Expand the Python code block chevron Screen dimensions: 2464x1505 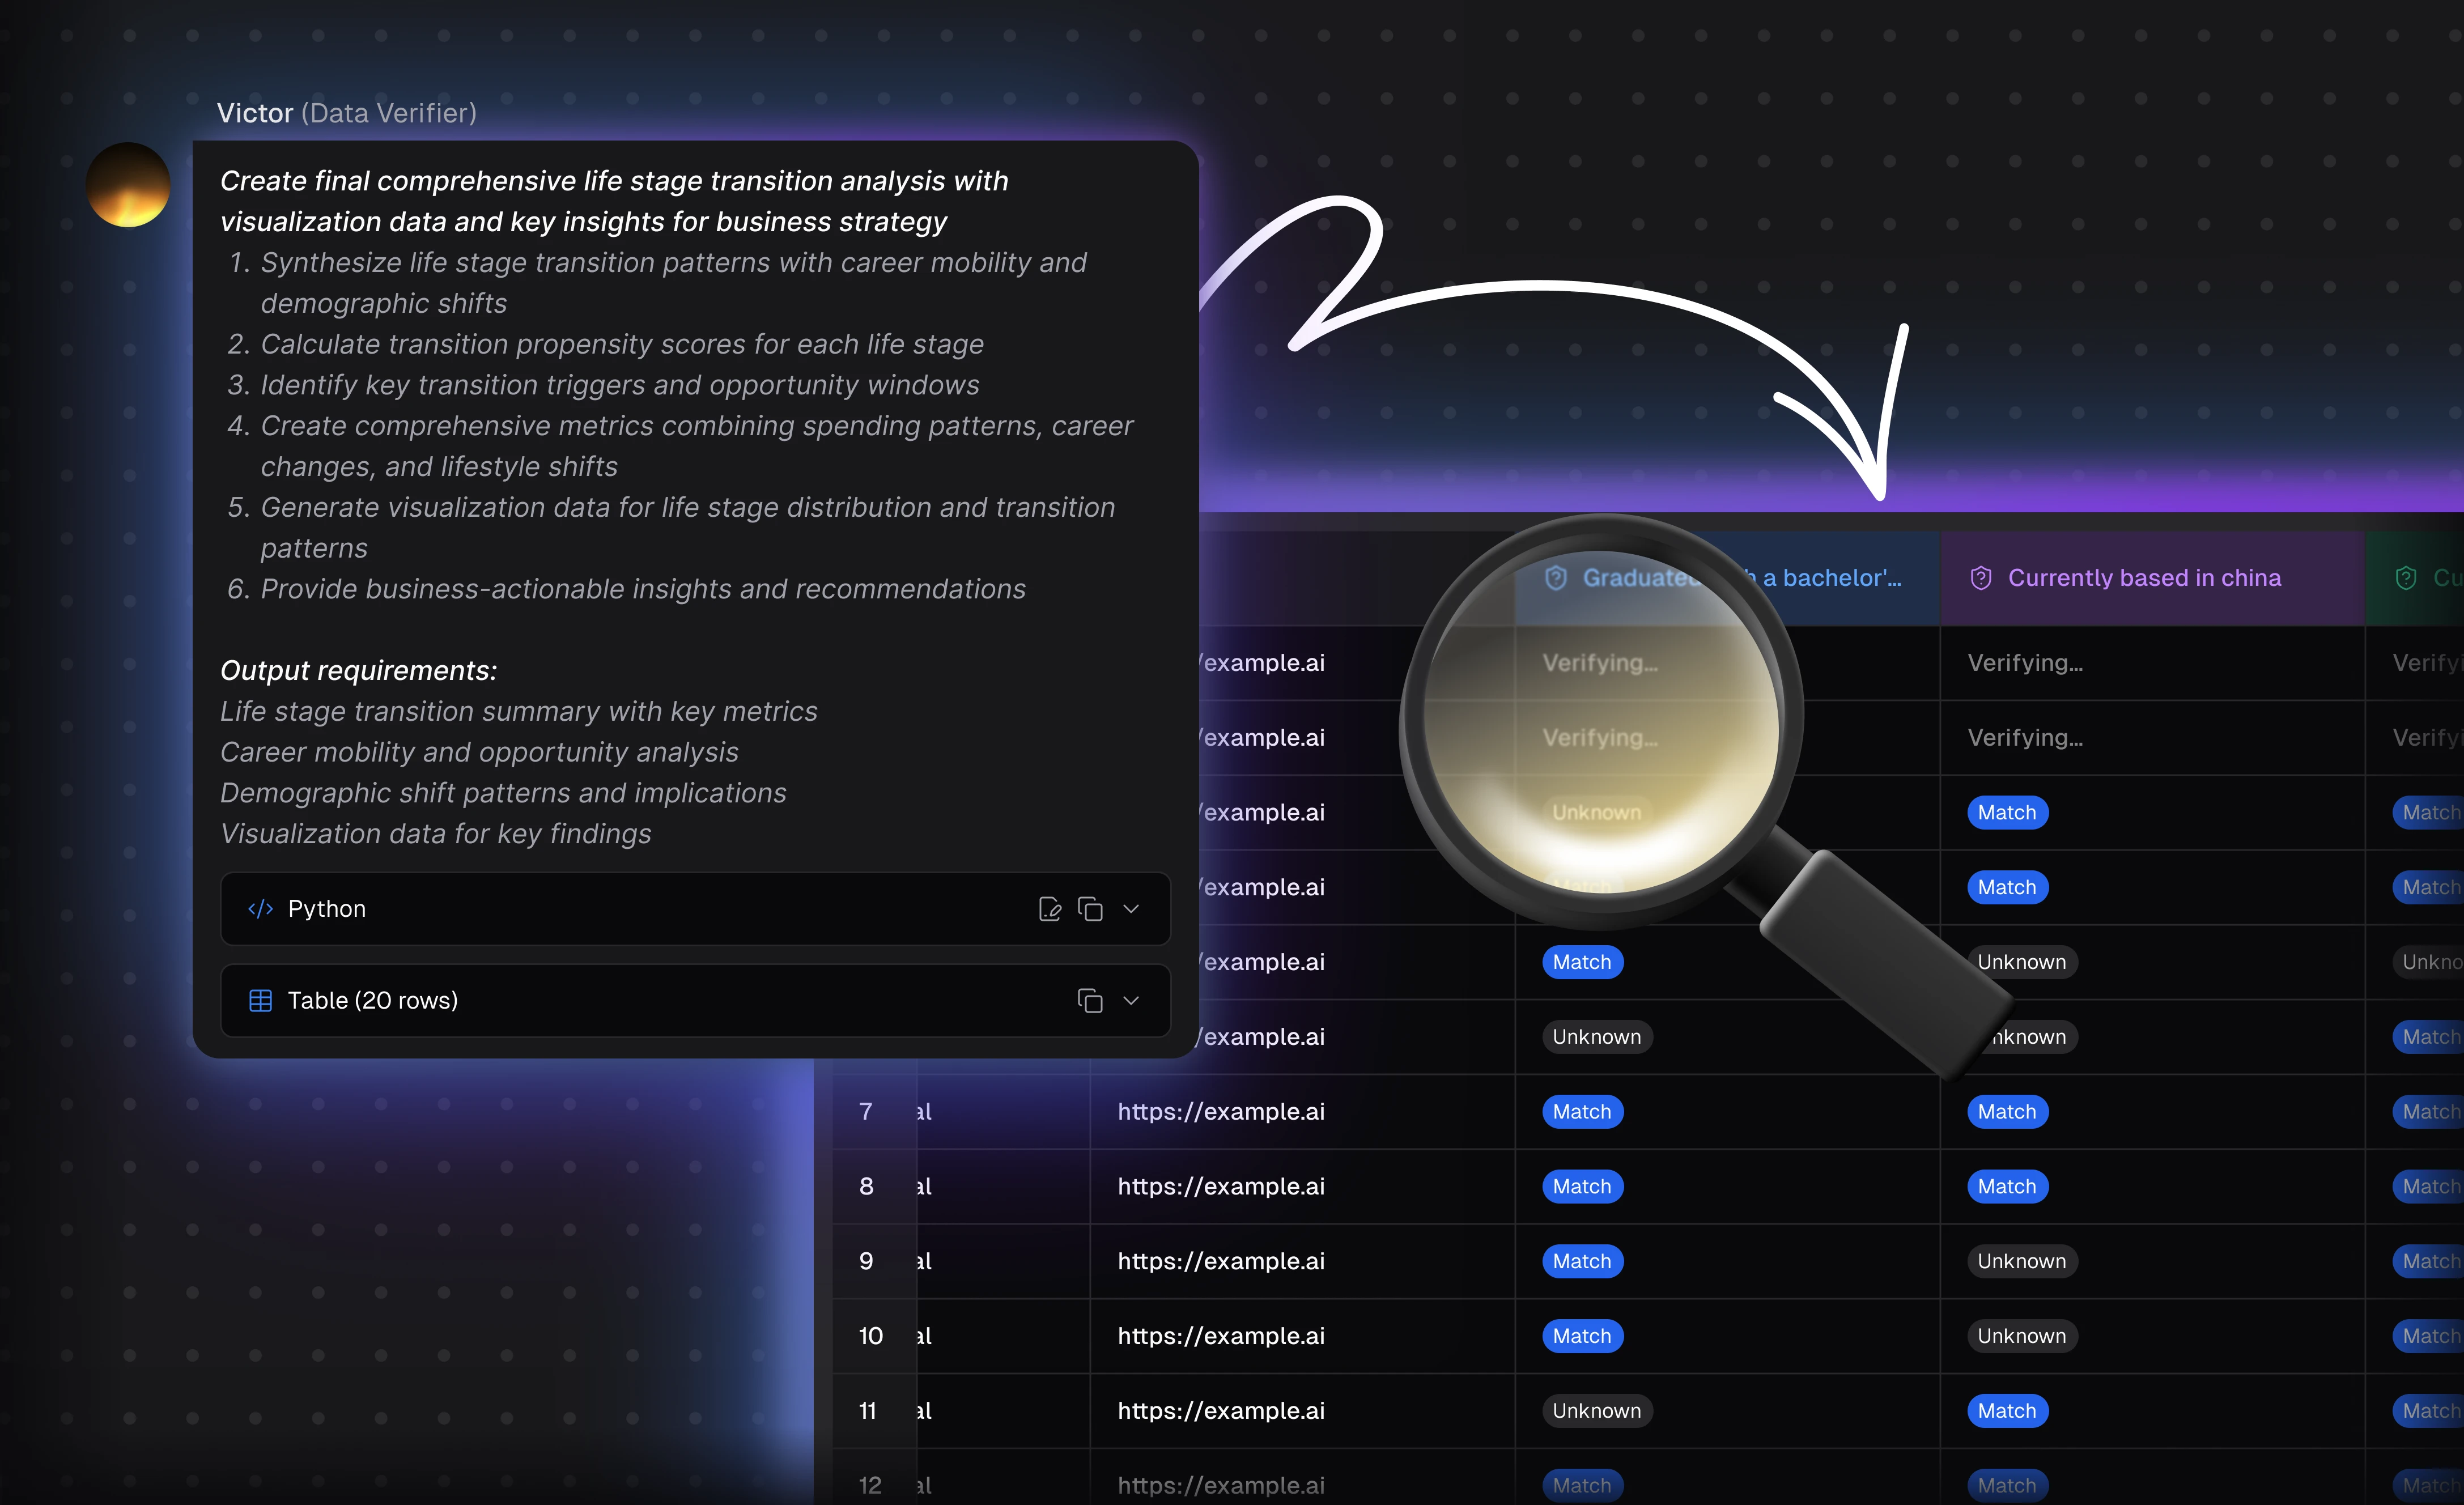1131,908
